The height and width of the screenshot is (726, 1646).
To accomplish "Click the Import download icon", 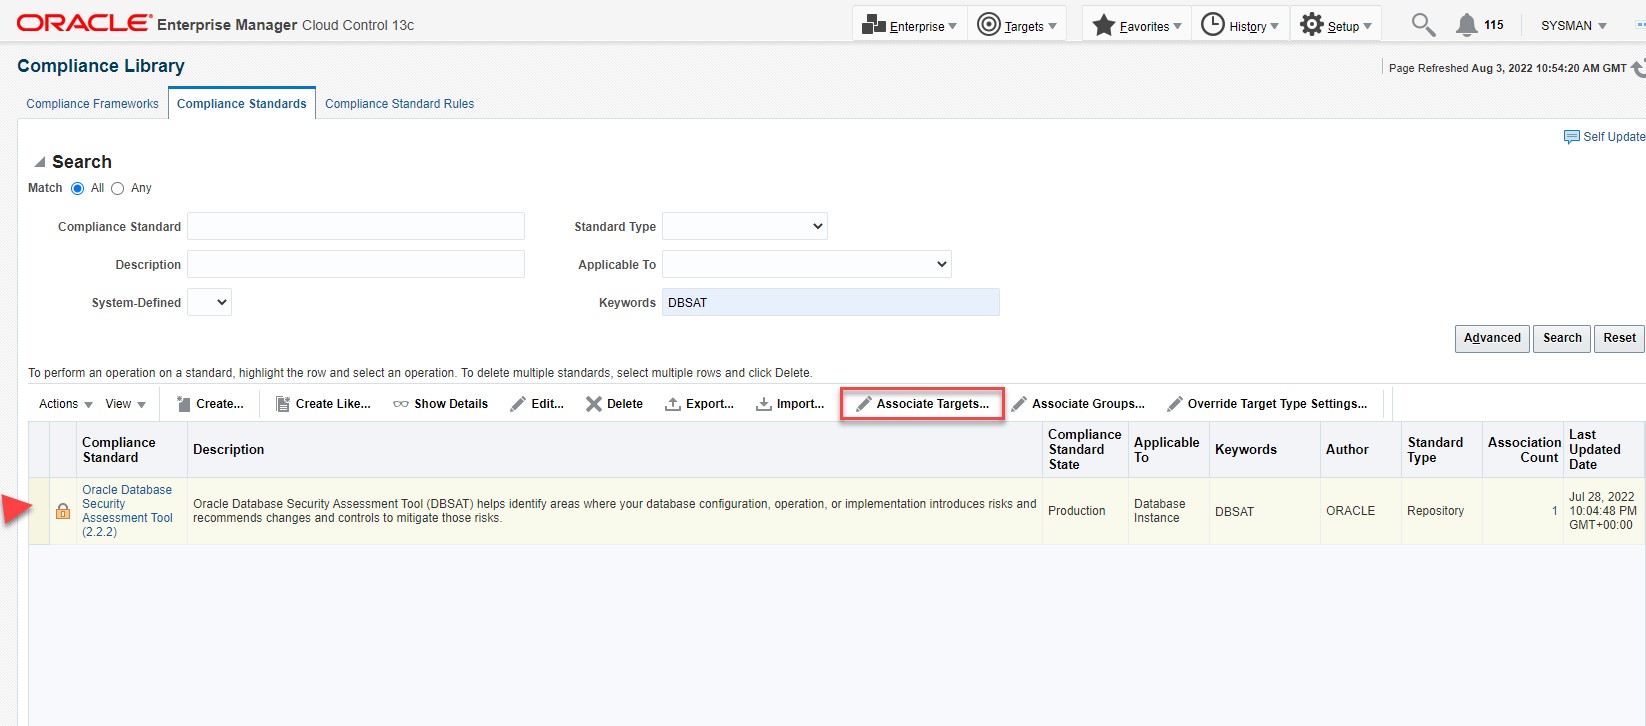I will [764, 404].
